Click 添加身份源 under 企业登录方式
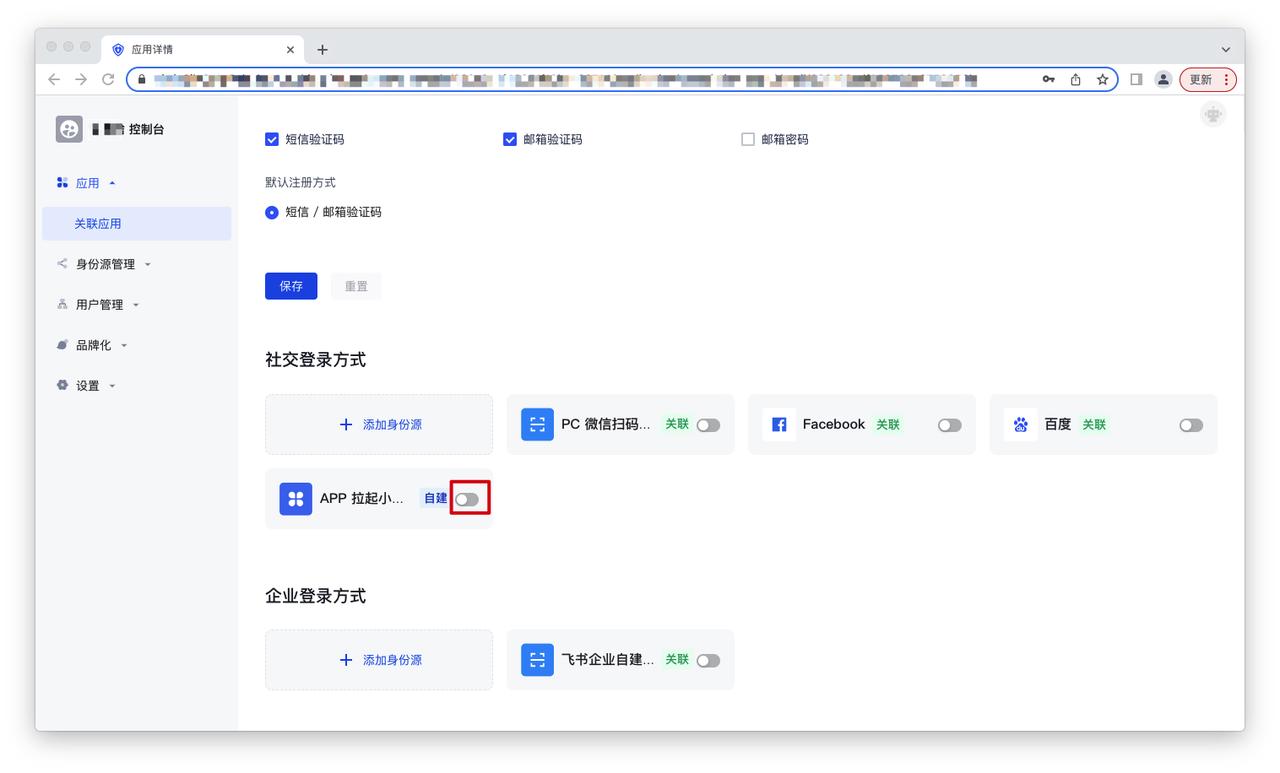Screen dimensions: 1280x773 pyautogui.click(x=379, y=660)
